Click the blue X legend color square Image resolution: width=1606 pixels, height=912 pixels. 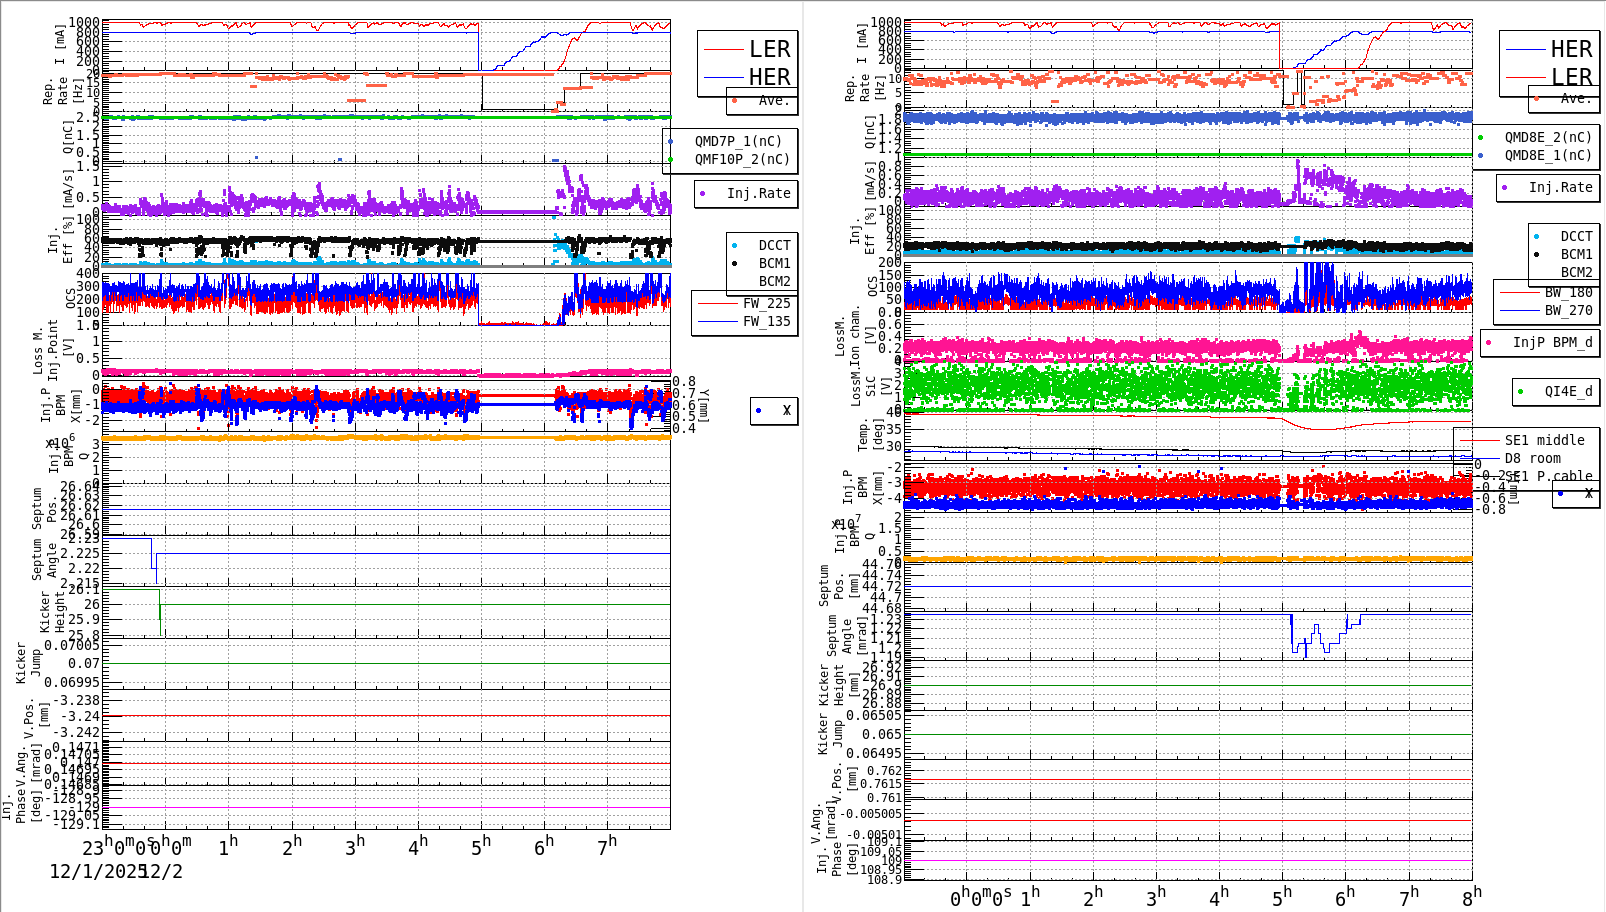click(x=757, y=410)
